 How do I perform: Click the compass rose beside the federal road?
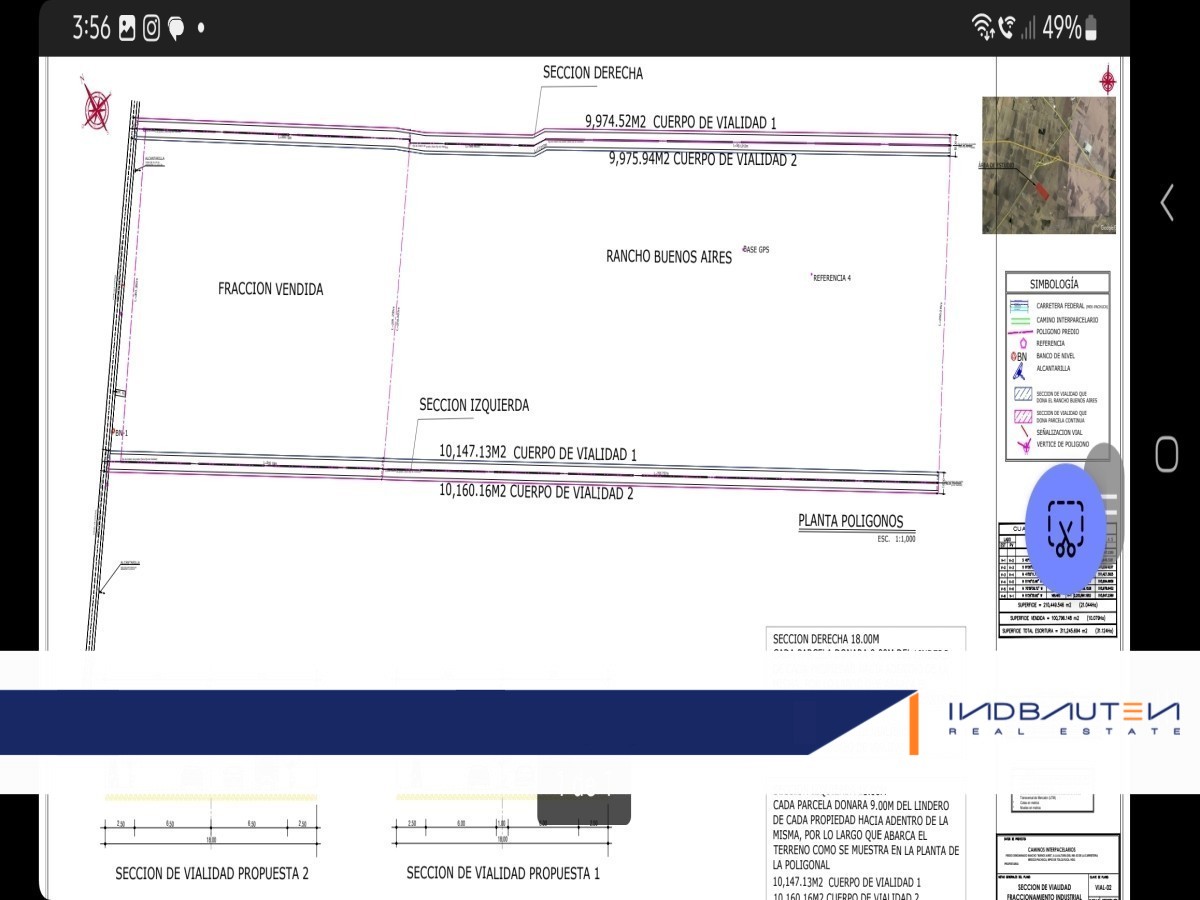tap(97, 108)
